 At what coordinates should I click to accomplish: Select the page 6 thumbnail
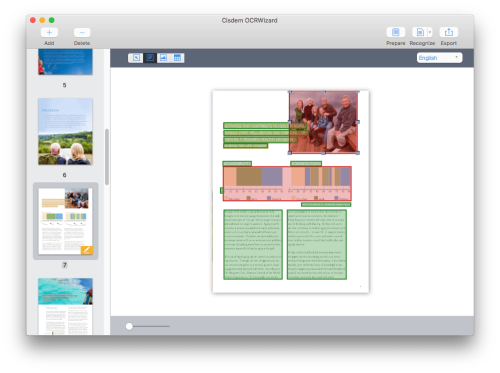[65, 131]
